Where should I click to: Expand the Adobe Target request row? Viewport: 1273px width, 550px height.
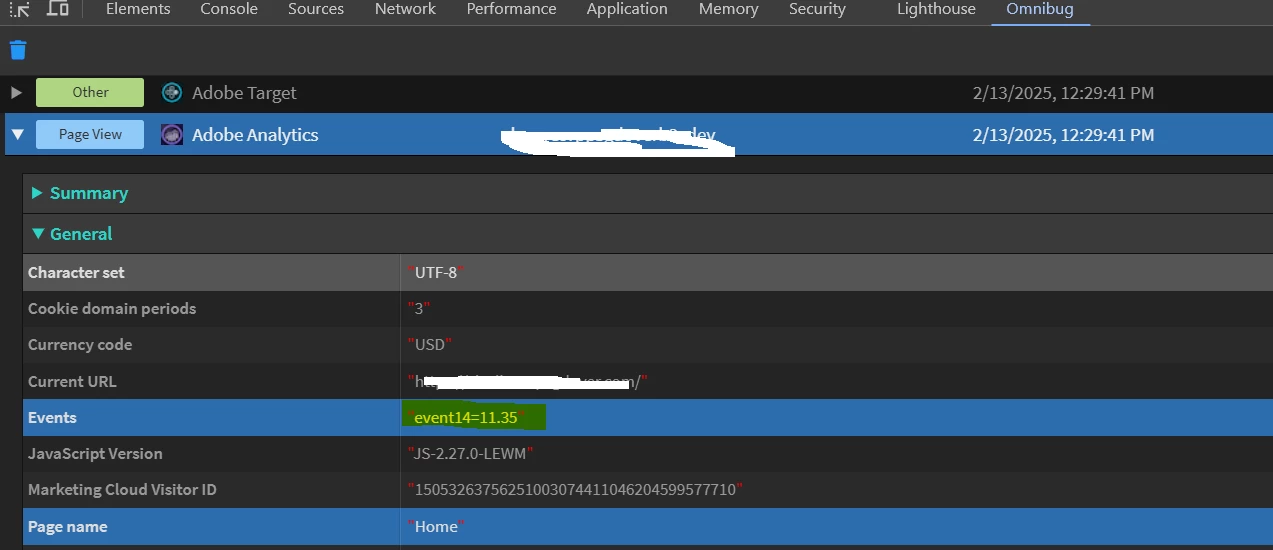tap(16, 93)
